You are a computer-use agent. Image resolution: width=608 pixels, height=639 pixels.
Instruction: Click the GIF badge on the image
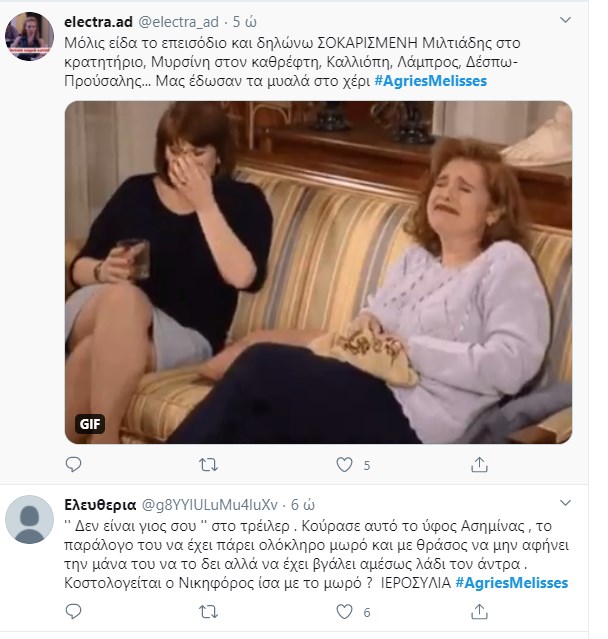tap(90, 424)
